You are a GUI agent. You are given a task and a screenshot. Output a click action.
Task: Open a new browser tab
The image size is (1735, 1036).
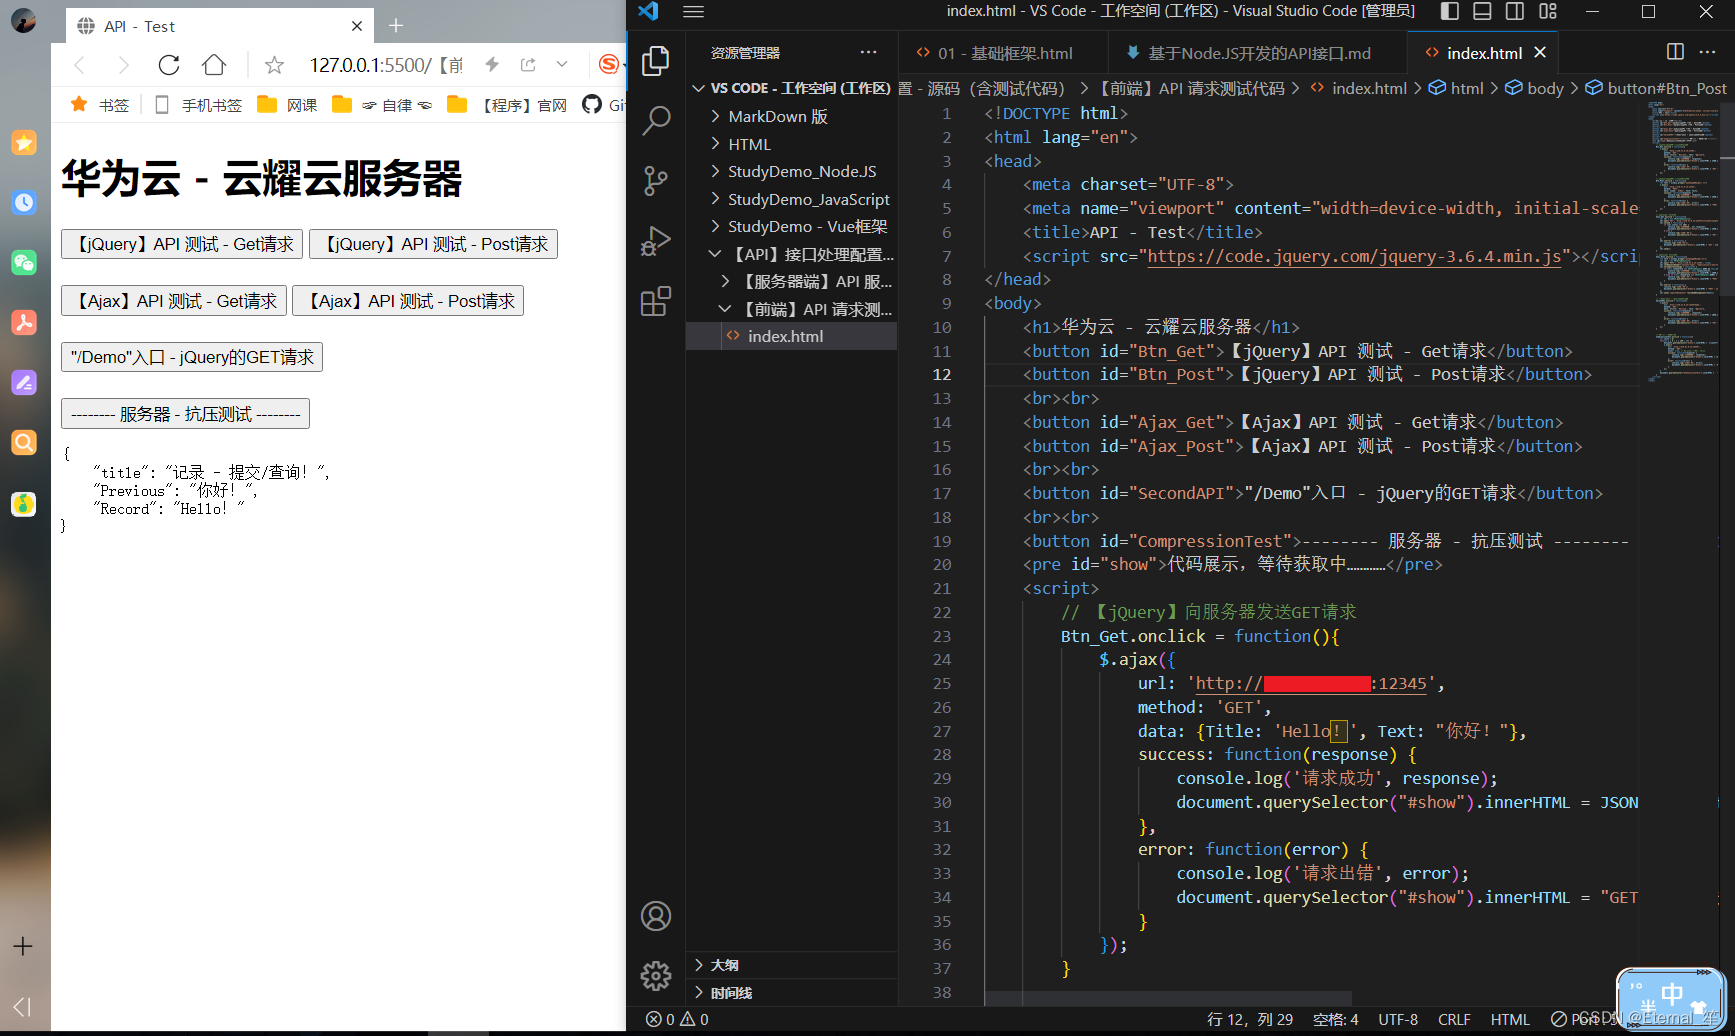coord(396,26)
